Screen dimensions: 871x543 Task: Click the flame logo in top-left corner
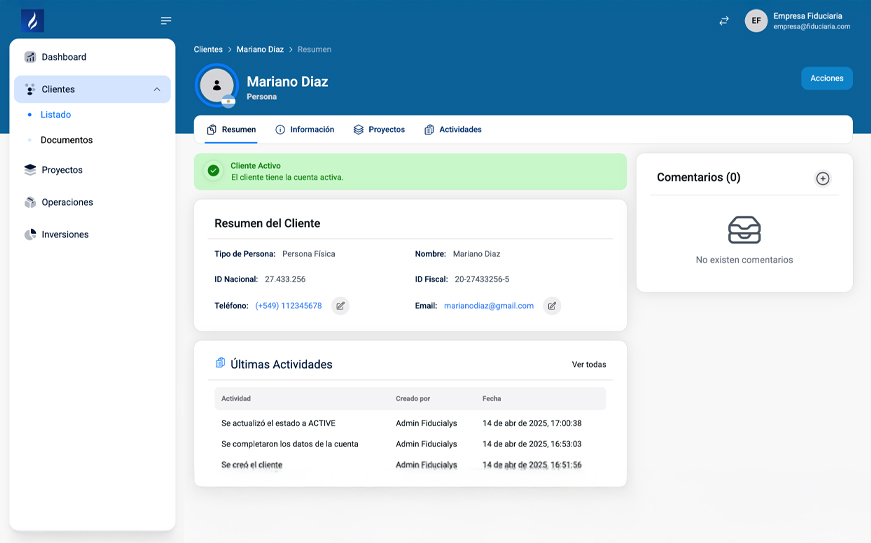point(33,20)
